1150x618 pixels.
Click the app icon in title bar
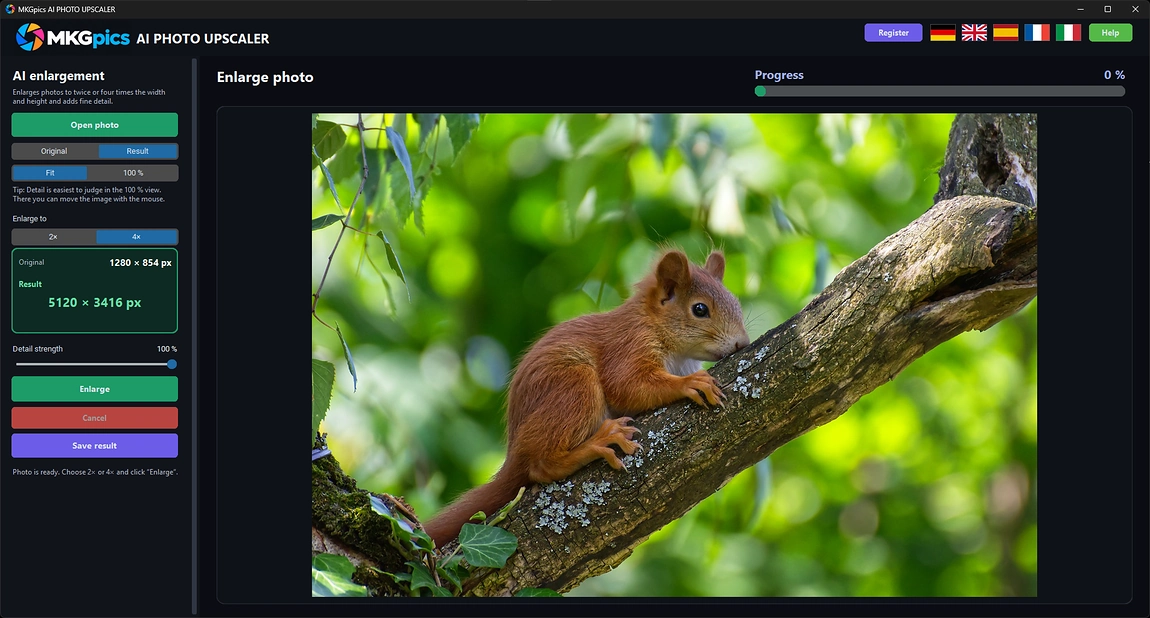(10, 9)
